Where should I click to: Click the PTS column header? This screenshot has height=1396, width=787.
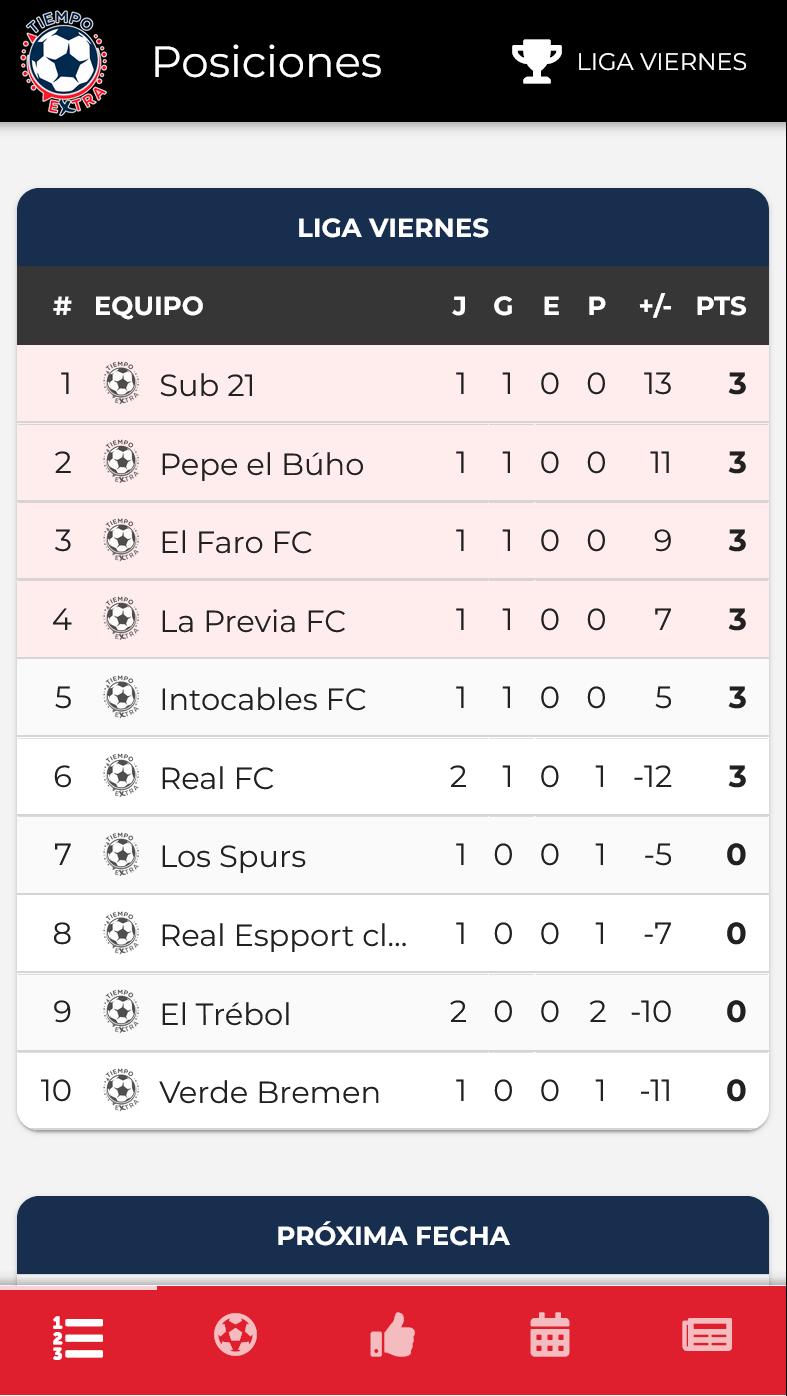coord(721,306)
